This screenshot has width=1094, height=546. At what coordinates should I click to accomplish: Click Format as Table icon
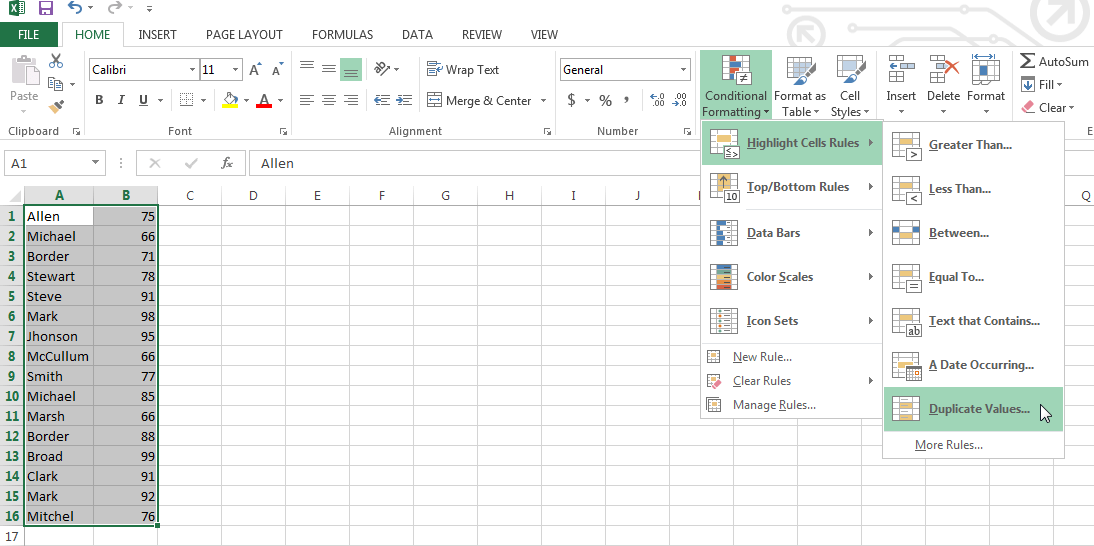(800, 70)
